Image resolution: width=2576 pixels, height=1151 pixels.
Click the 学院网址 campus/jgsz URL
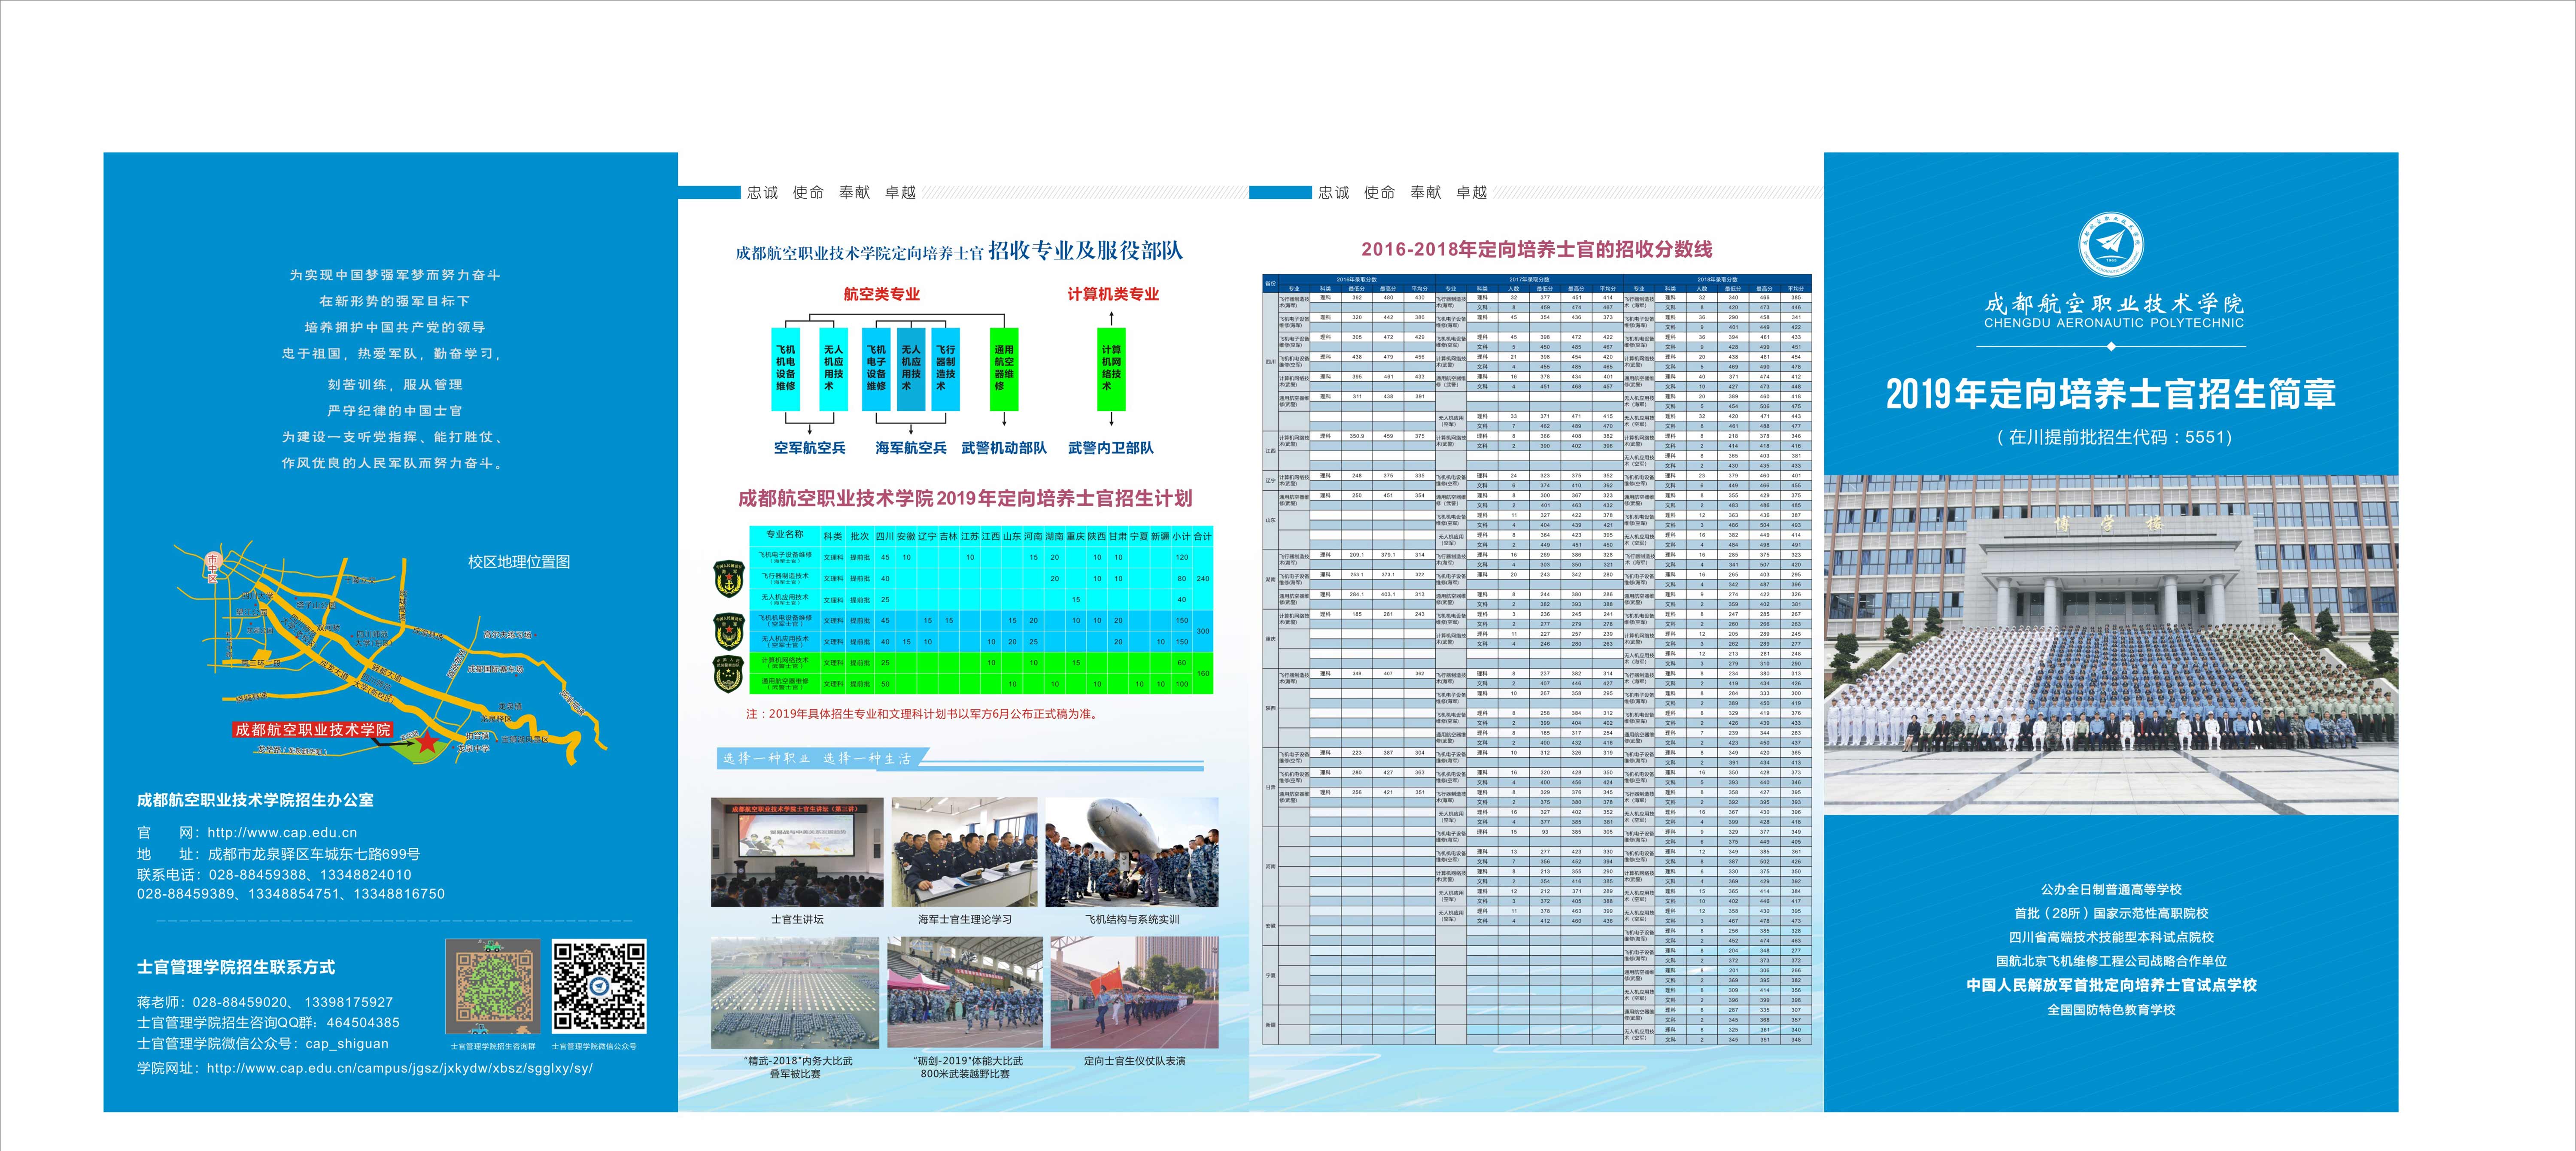pyautogui.click(x=400, y=1068)
